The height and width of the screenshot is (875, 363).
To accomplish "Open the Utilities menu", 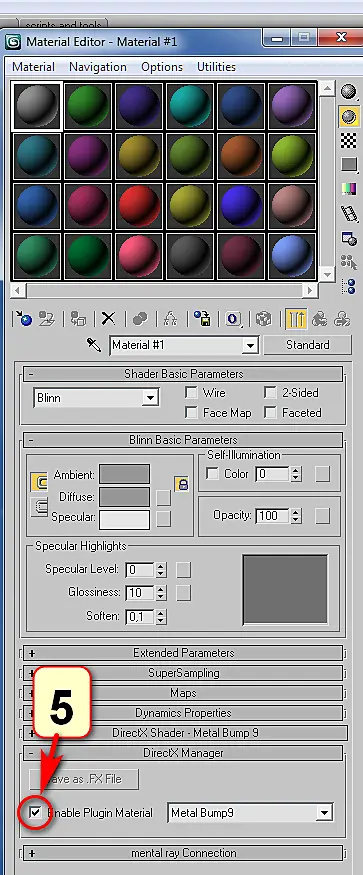I will (216, 66).
